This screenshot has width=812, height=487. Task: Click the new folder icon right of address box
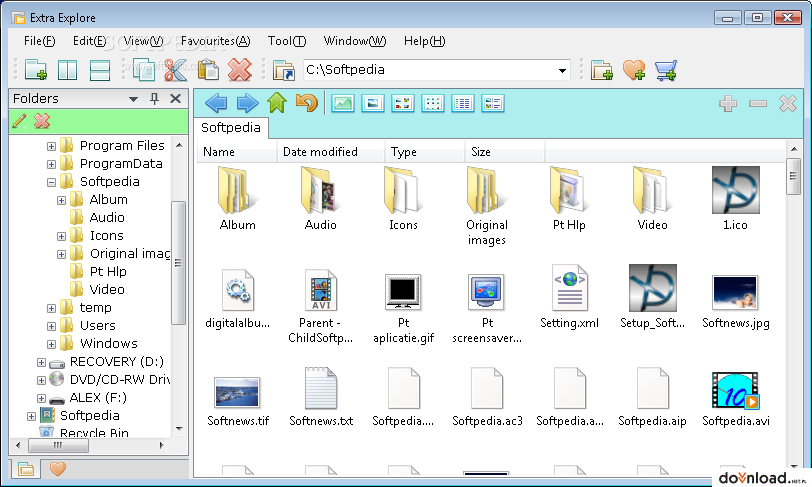click(x=602, y=70)
